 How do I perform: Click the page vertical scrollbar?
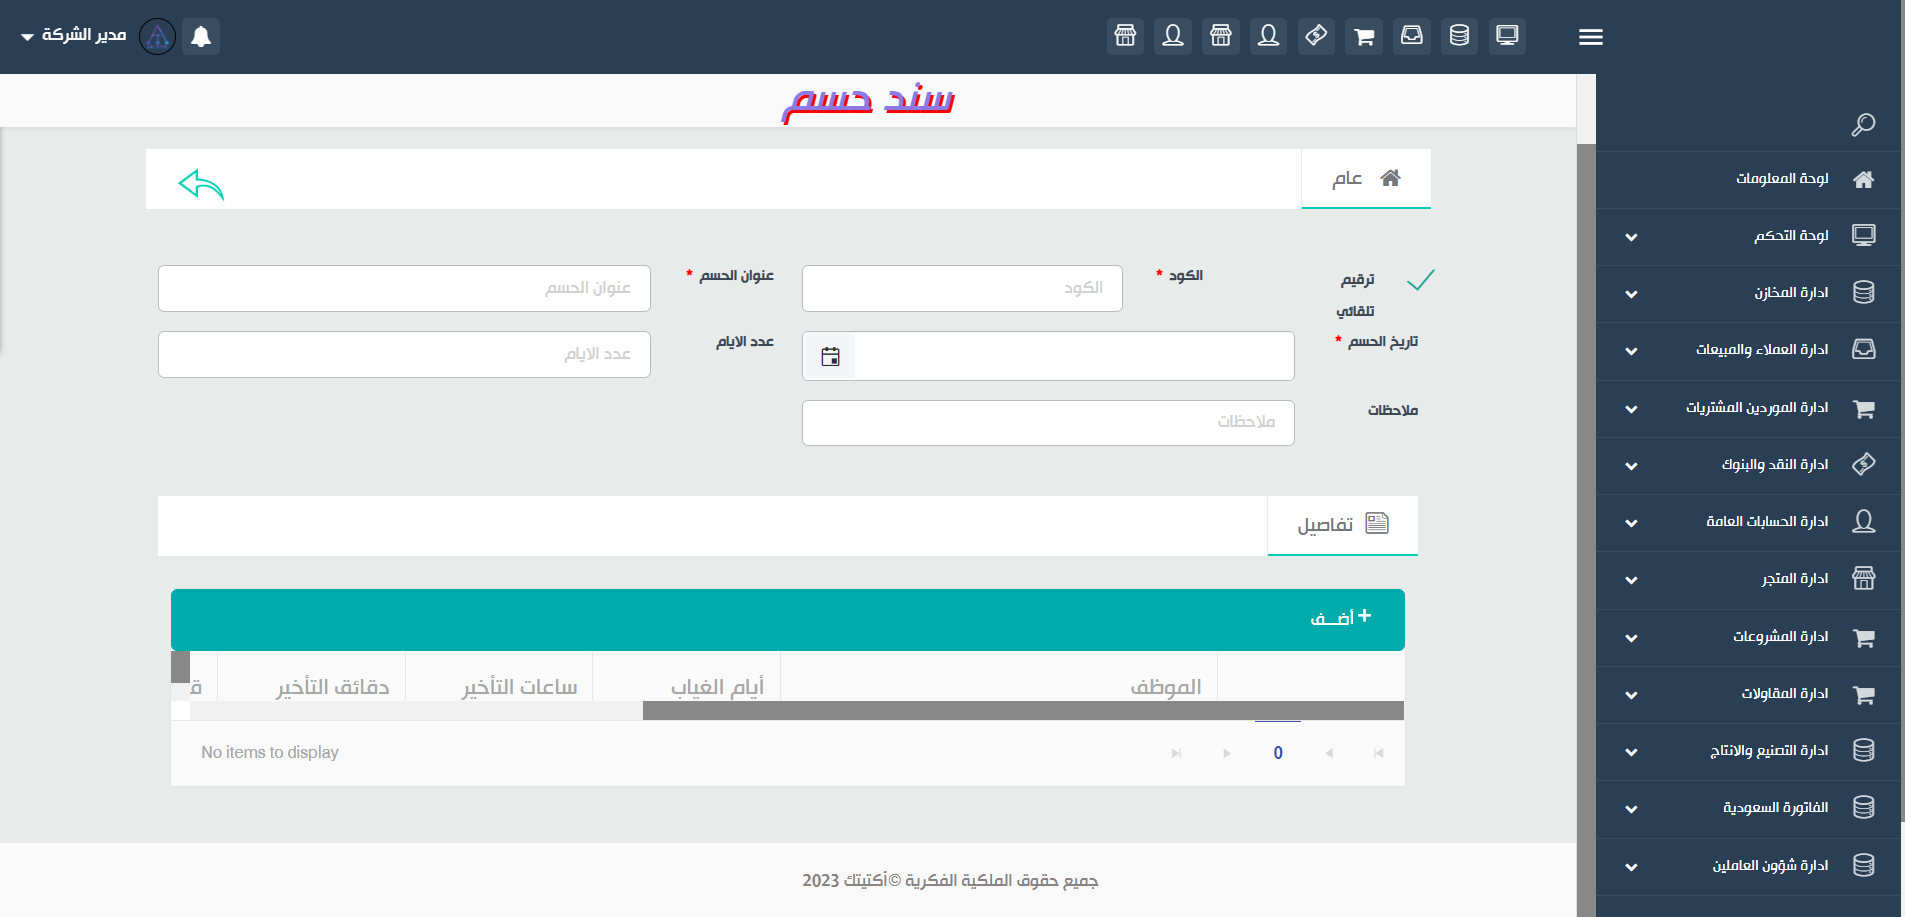pos(1586,530)
